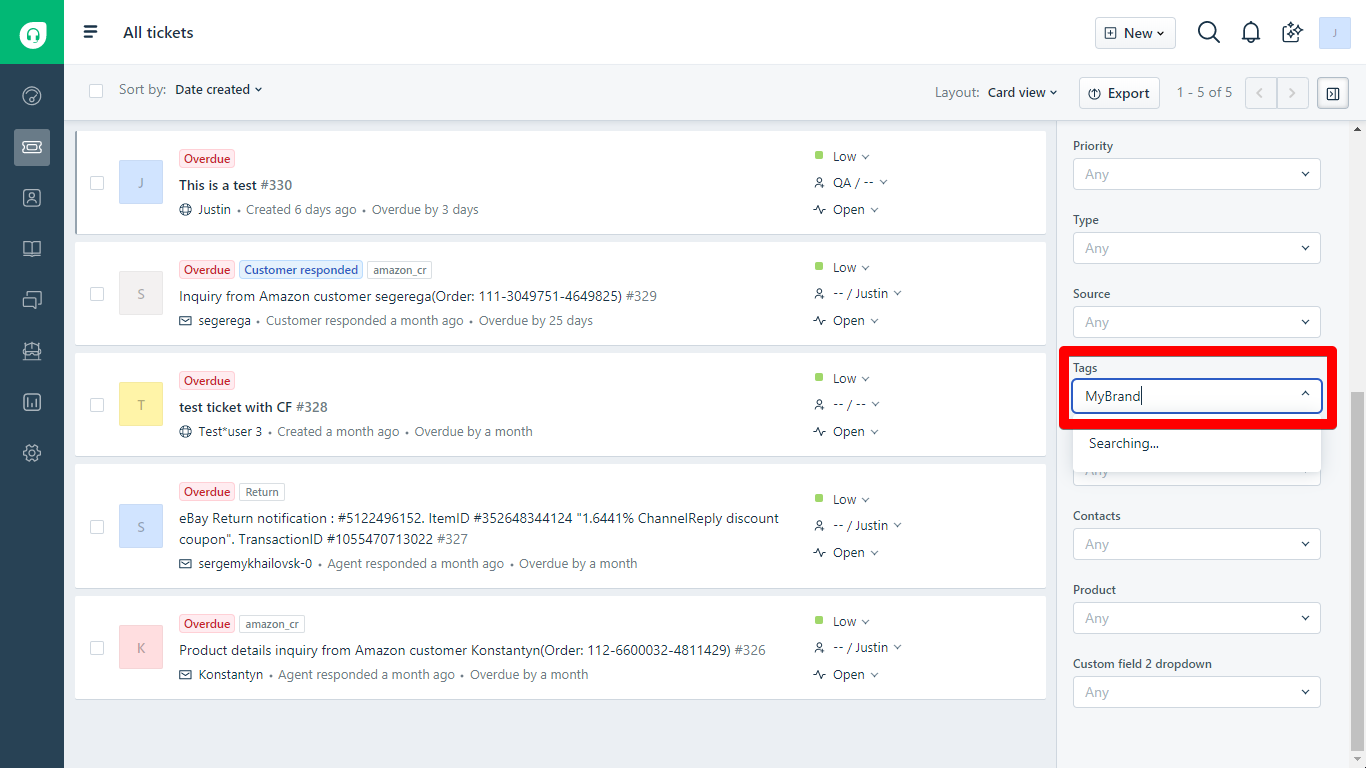
Task: Open notifications bell icon
Action: (x=1251, y=33)
